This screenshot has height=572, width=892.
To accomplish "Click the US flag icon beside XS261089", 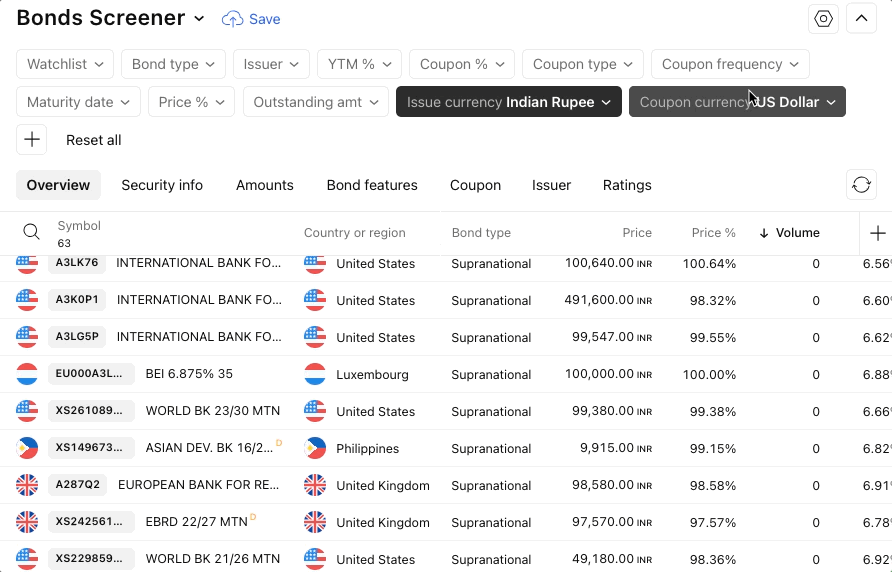I will (x=27, y=411).
